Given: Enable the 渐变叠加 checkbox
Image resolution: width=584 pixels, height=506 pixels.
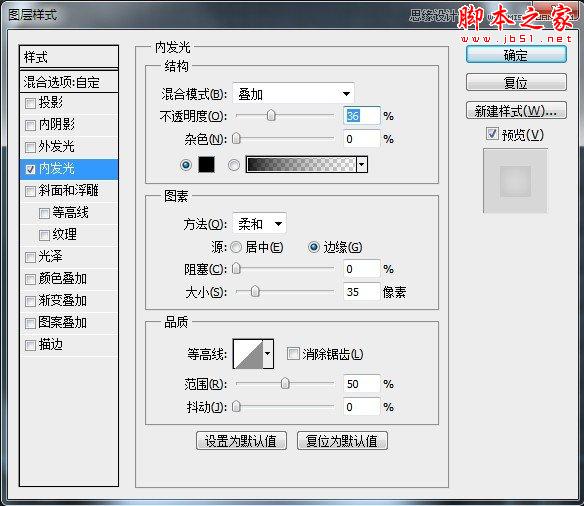Looking at the screenshot, I should 30,301.
